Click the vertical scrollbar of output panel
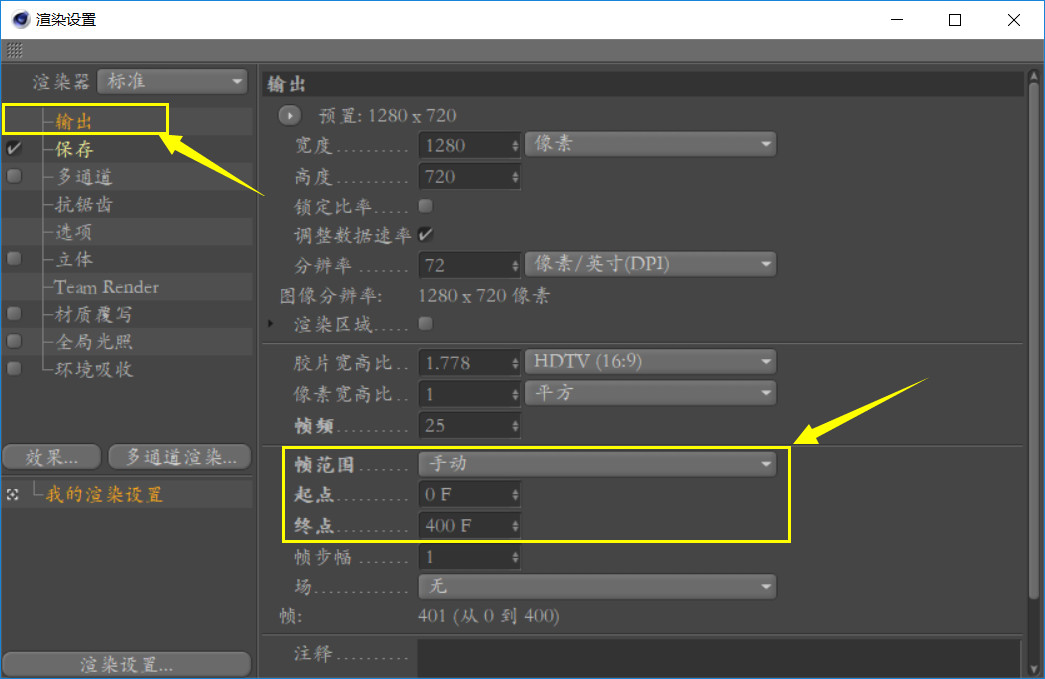This screenshot has width=1045, height=679. pos(1034,340)
